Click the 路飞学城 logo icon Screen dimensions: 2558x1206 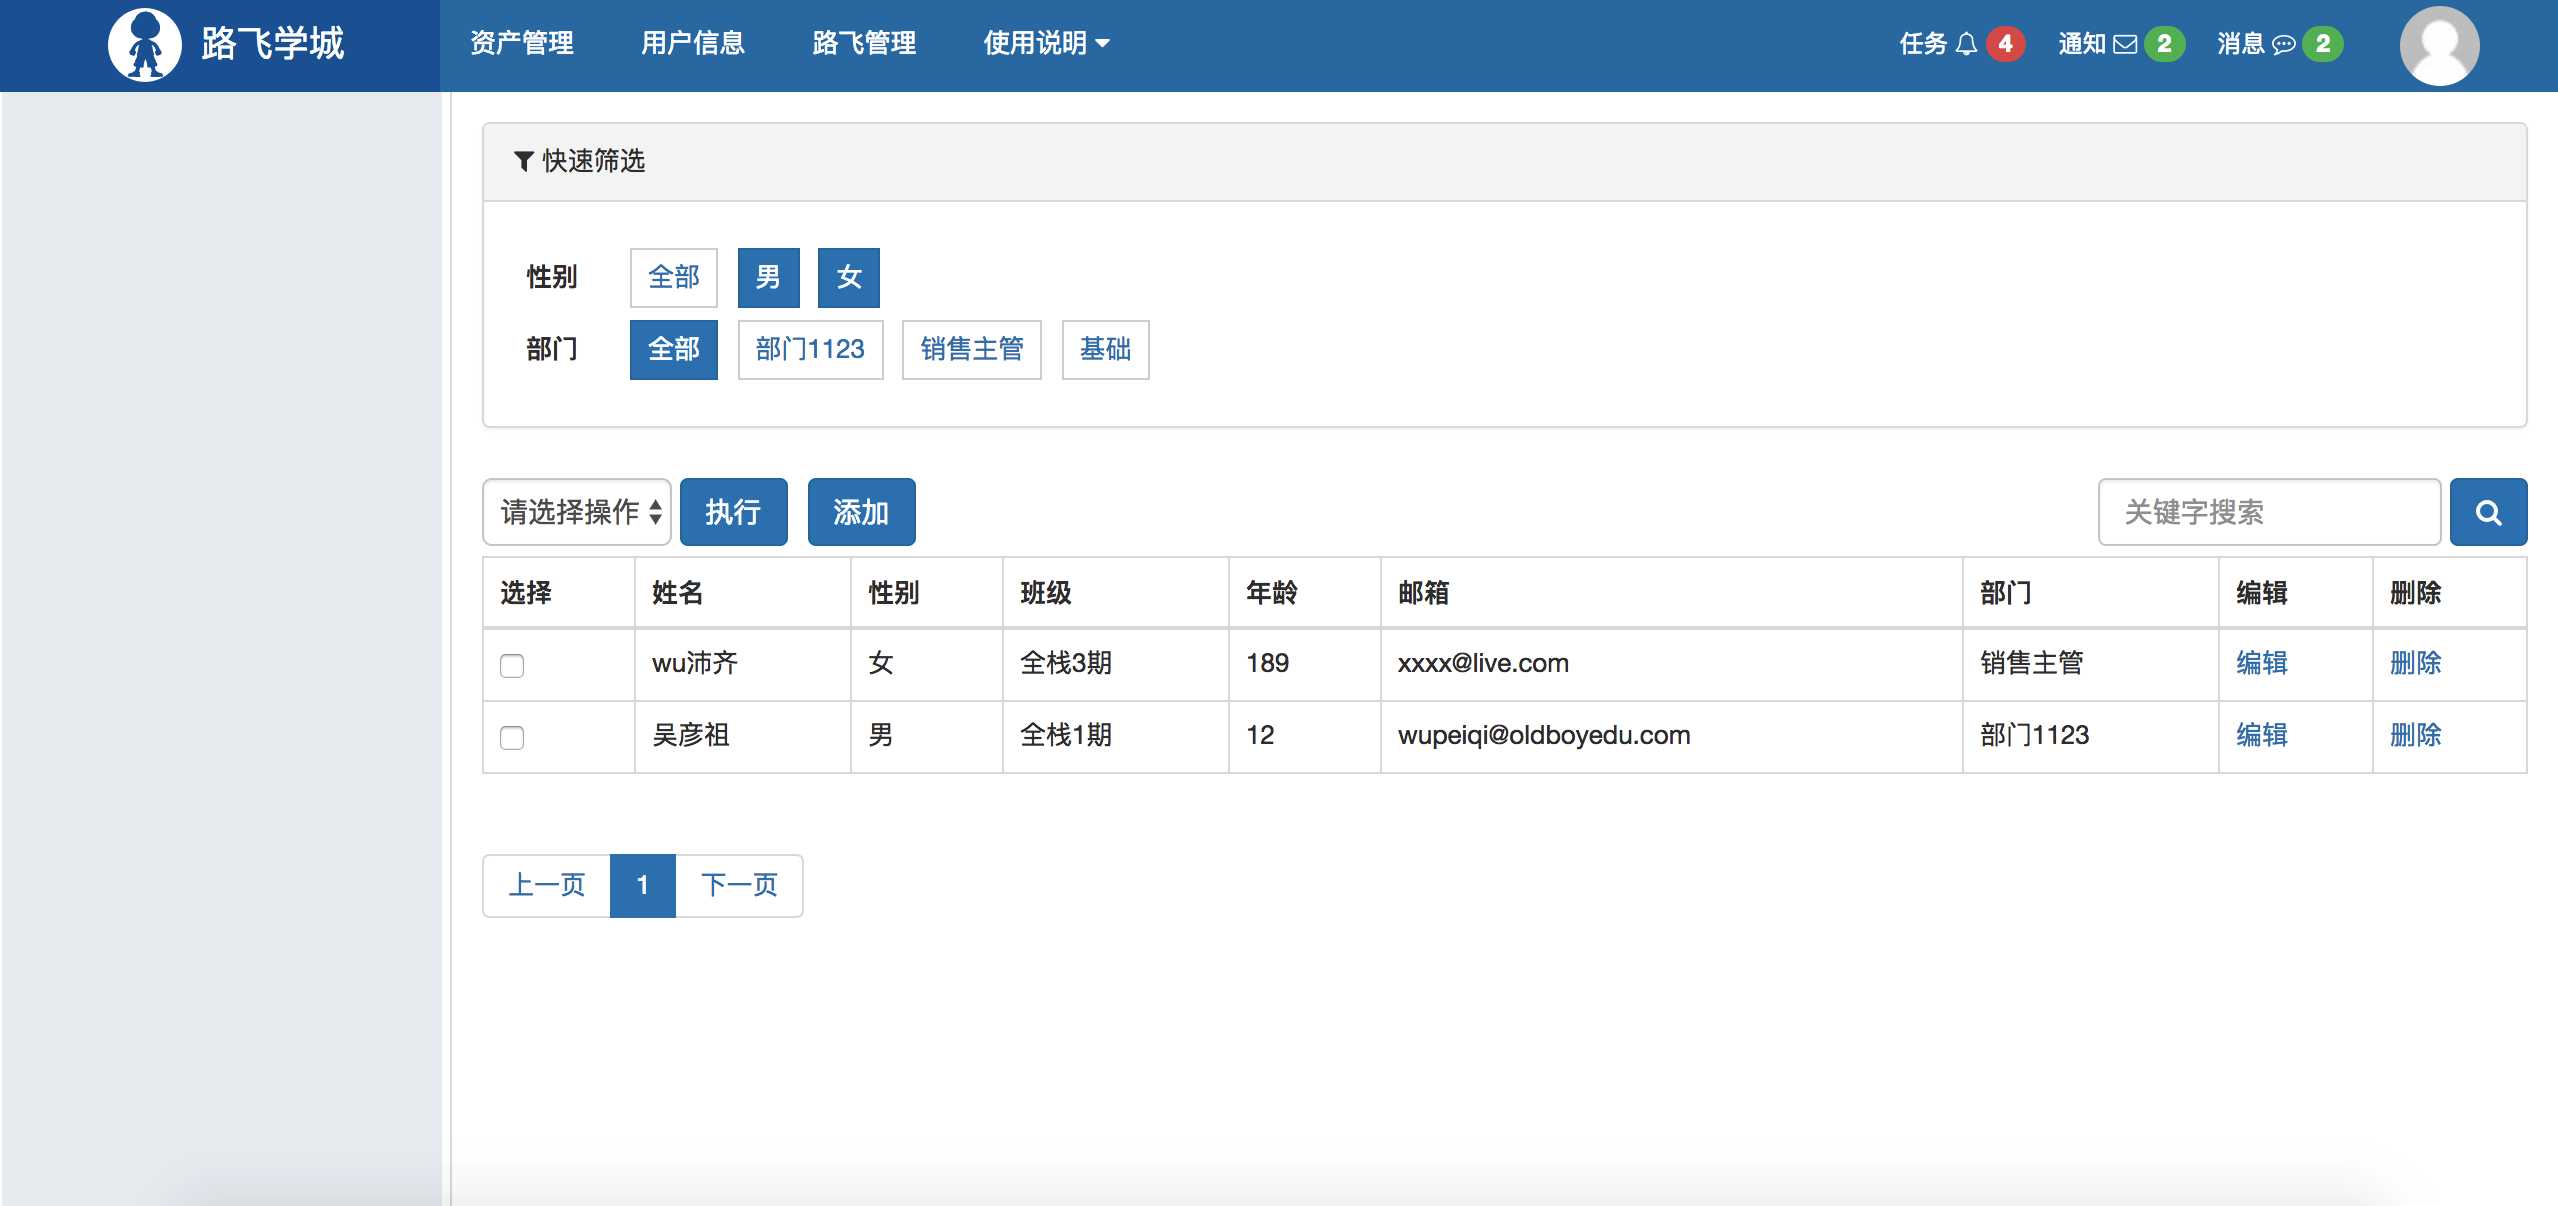coord(145,45)
